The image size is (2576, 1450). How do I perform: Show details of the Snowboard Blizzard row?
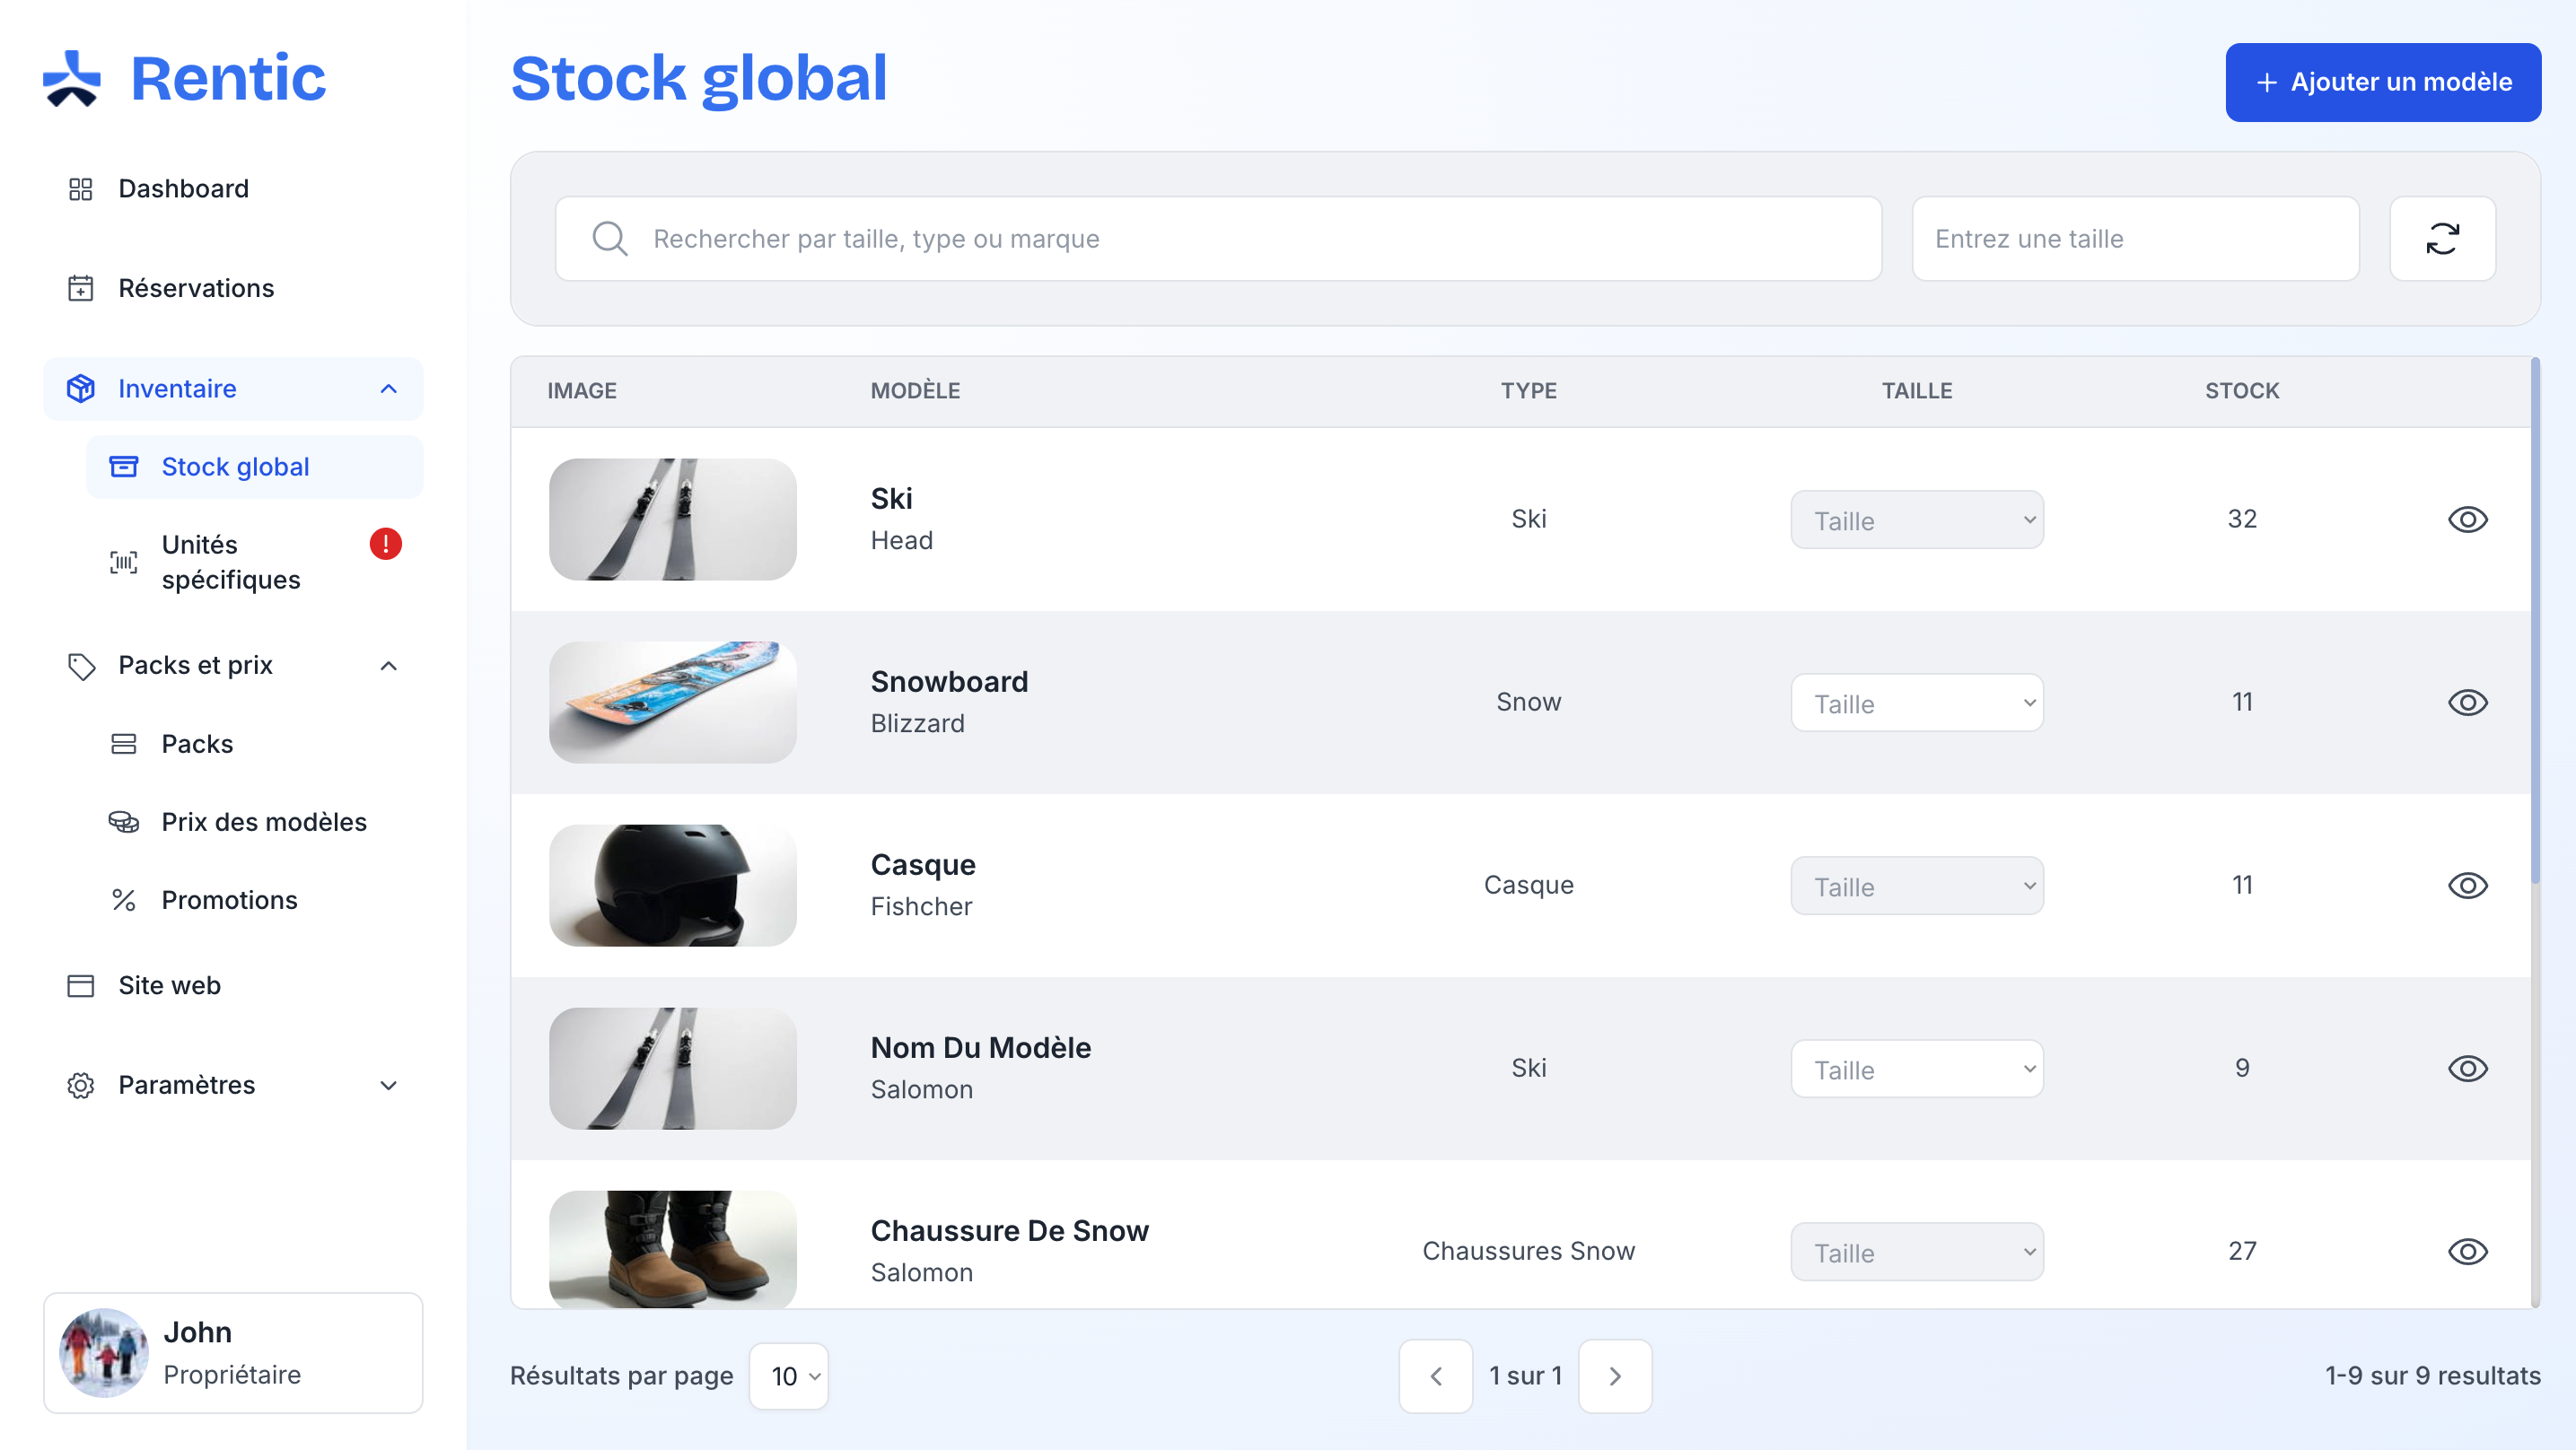click(x=2467, y=702)
